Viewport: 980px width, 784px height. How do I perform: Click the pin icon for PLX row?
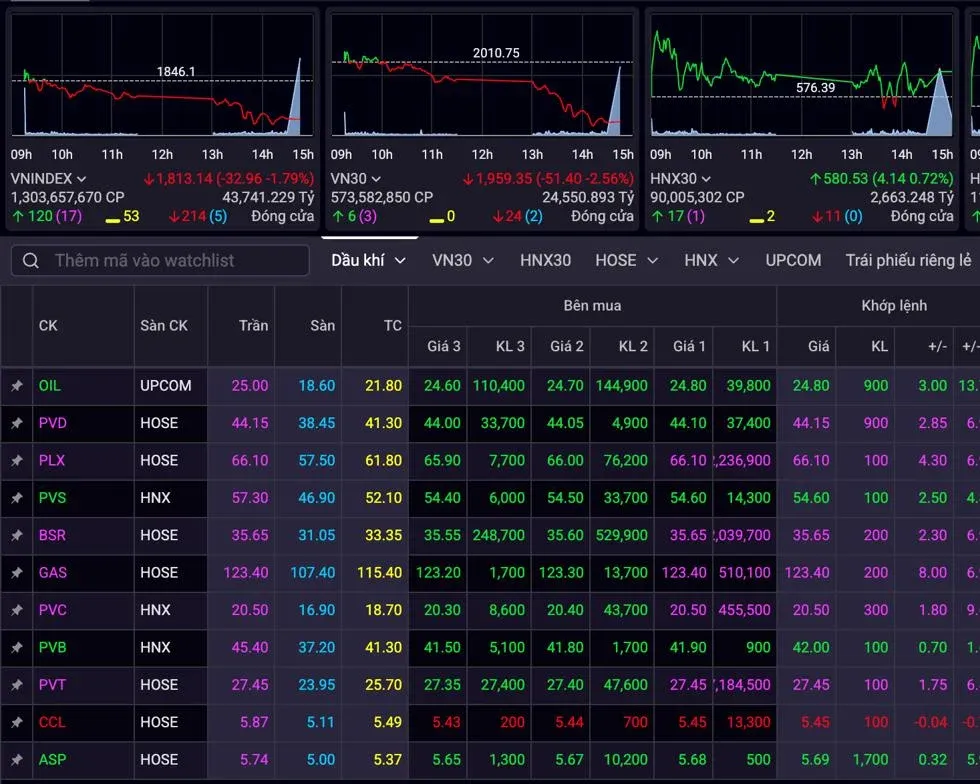17,461
